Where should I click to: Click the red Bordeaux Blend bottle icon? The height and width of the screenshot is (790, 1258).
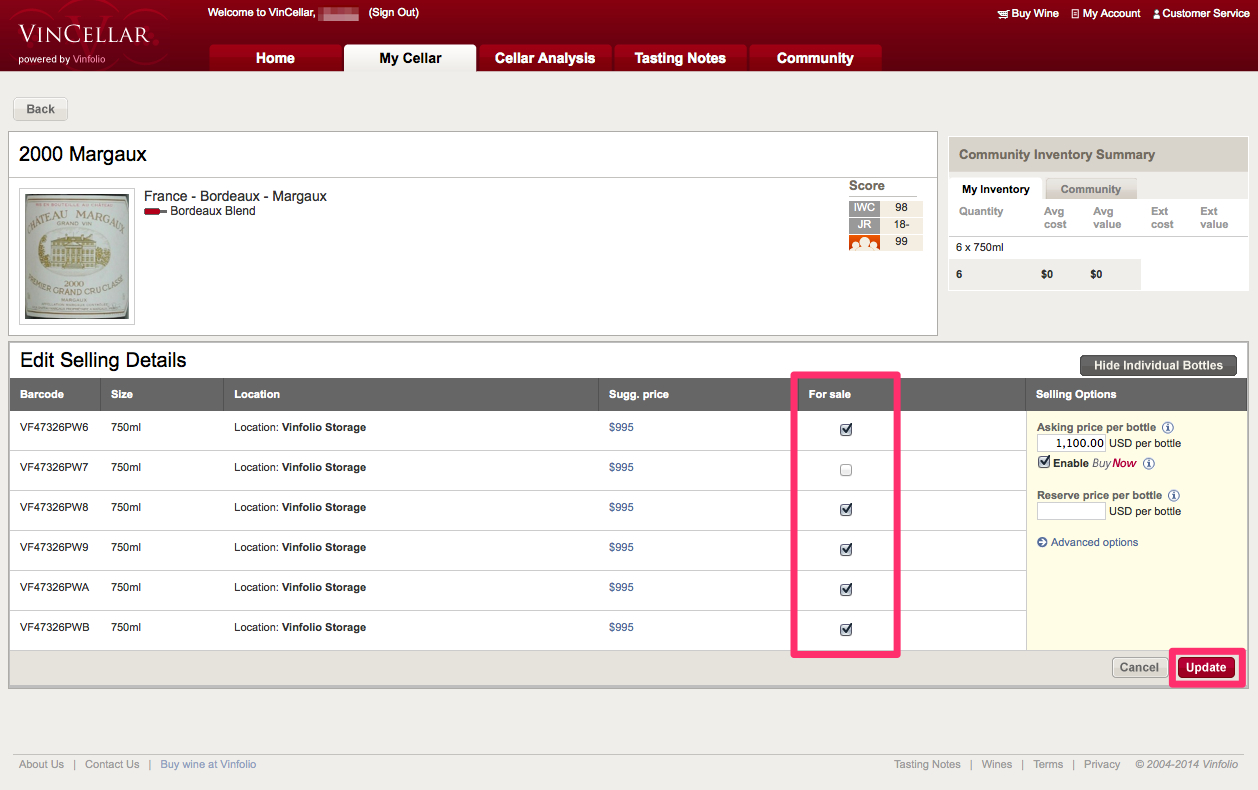click(156, 212)
